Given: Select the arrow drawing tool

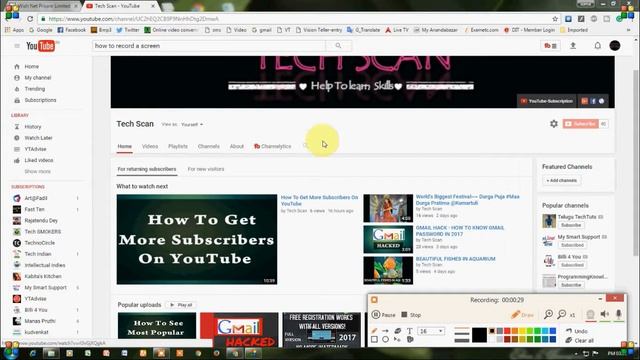Looking at the screenshot, I should pyautogui.click(x=385, y=331).
